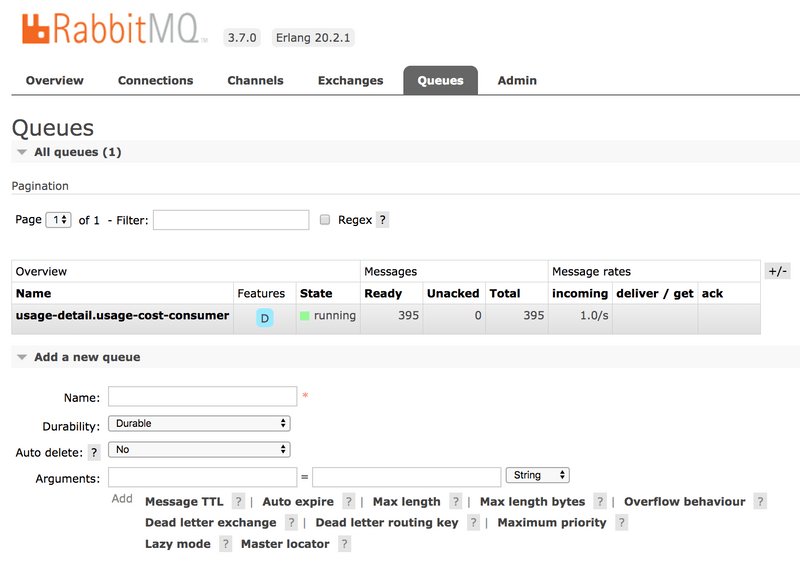The width and height of the screenshot is (800, 567).
Task: Open help icon next to Auto delete
Action: (94, 452)
